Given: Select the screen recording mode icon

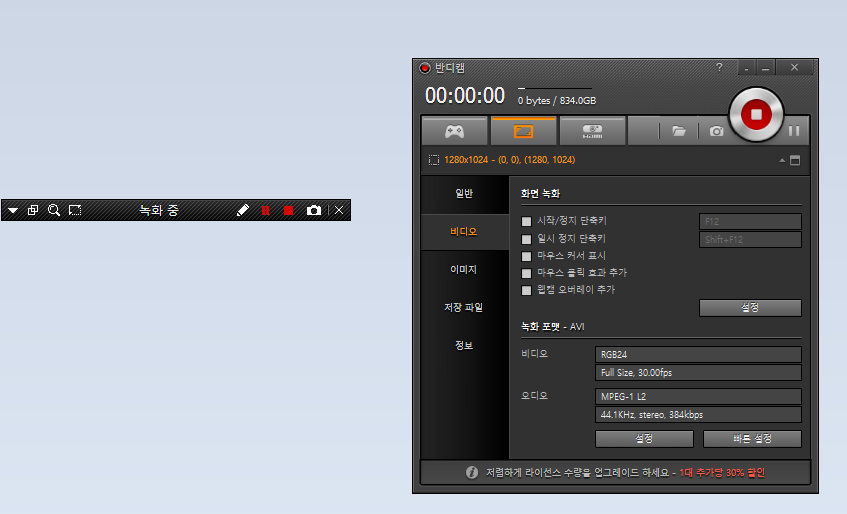Looking at the screenshot, I should click(523, 131).
